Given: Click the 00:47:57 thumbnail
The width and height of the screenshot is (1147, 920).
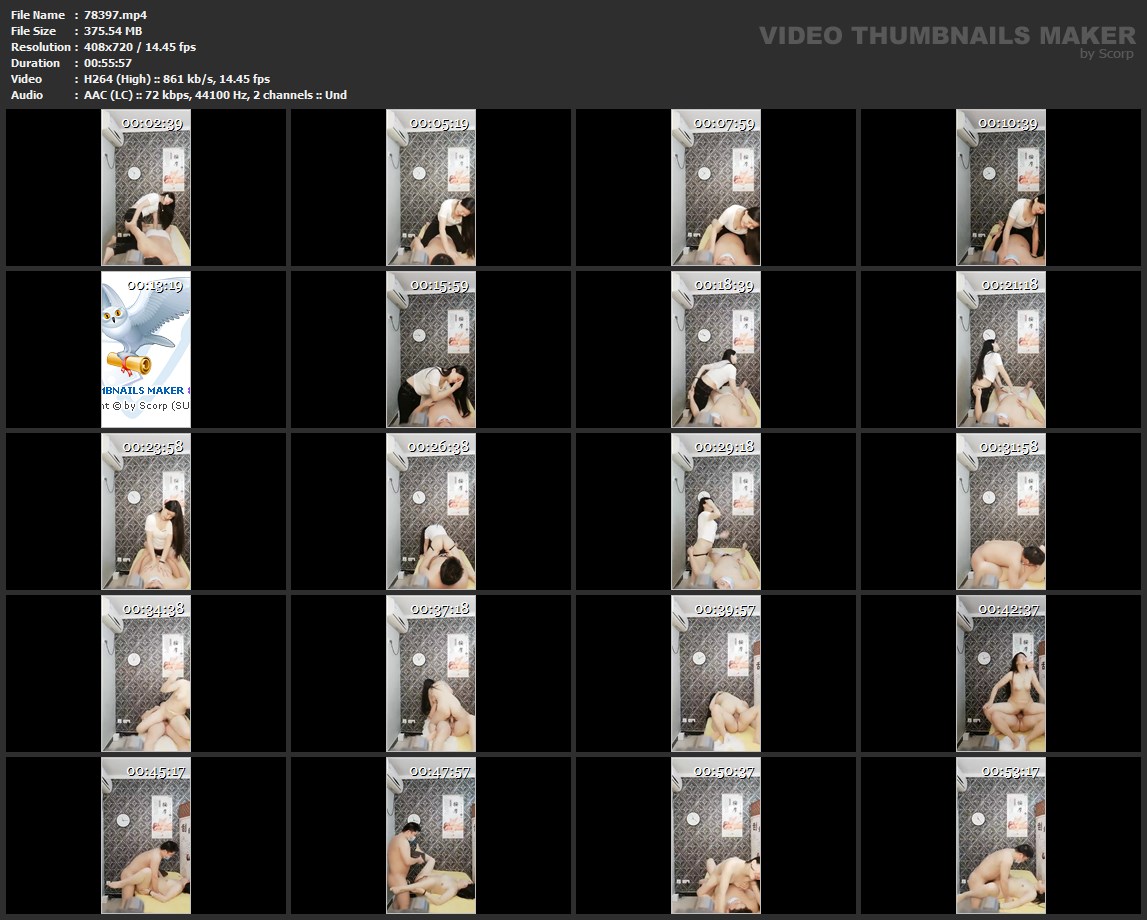Looking at the screenshot, I should [x=431, y=835].
